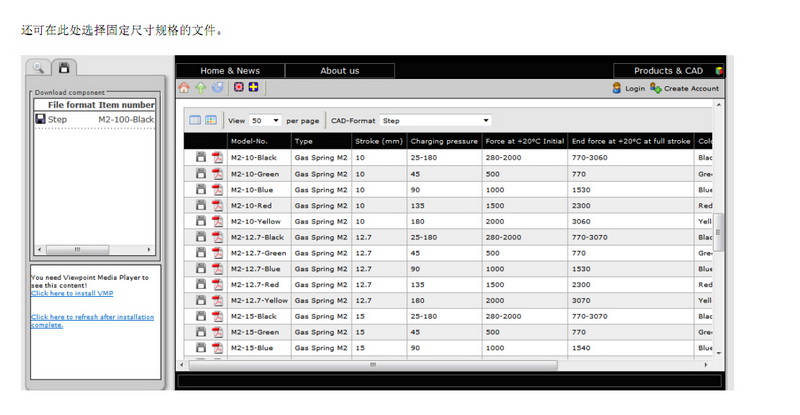Click the table's vertical scrollbar thumb
Image resolution: width=800 pixels, height=415 pixels.
[718, 232]
